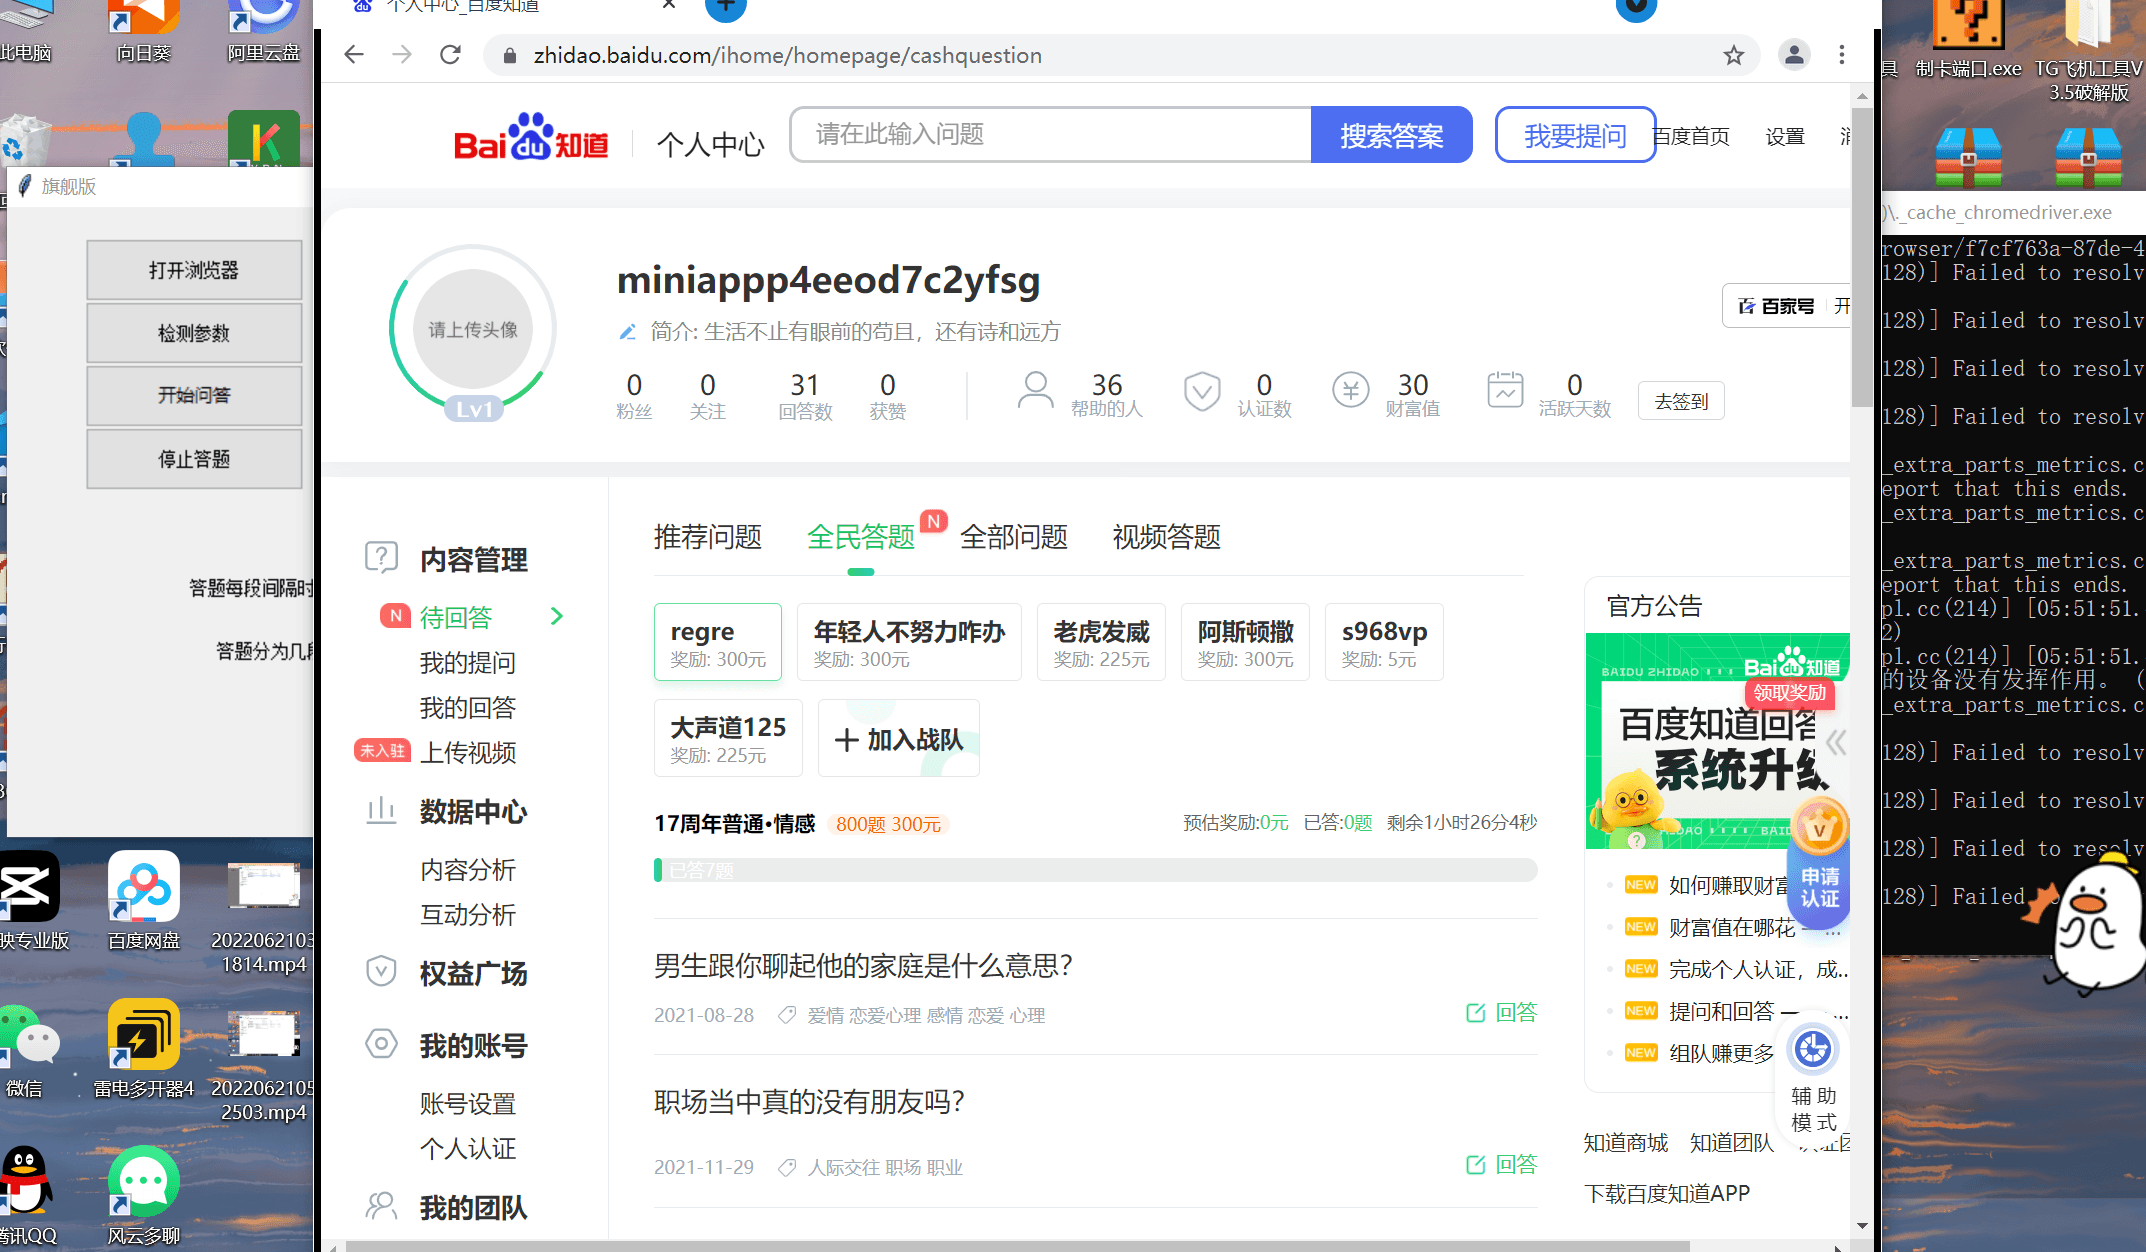Click the 我的账号 gear icon
2146x1252 pixels.
pos(382,1044)
